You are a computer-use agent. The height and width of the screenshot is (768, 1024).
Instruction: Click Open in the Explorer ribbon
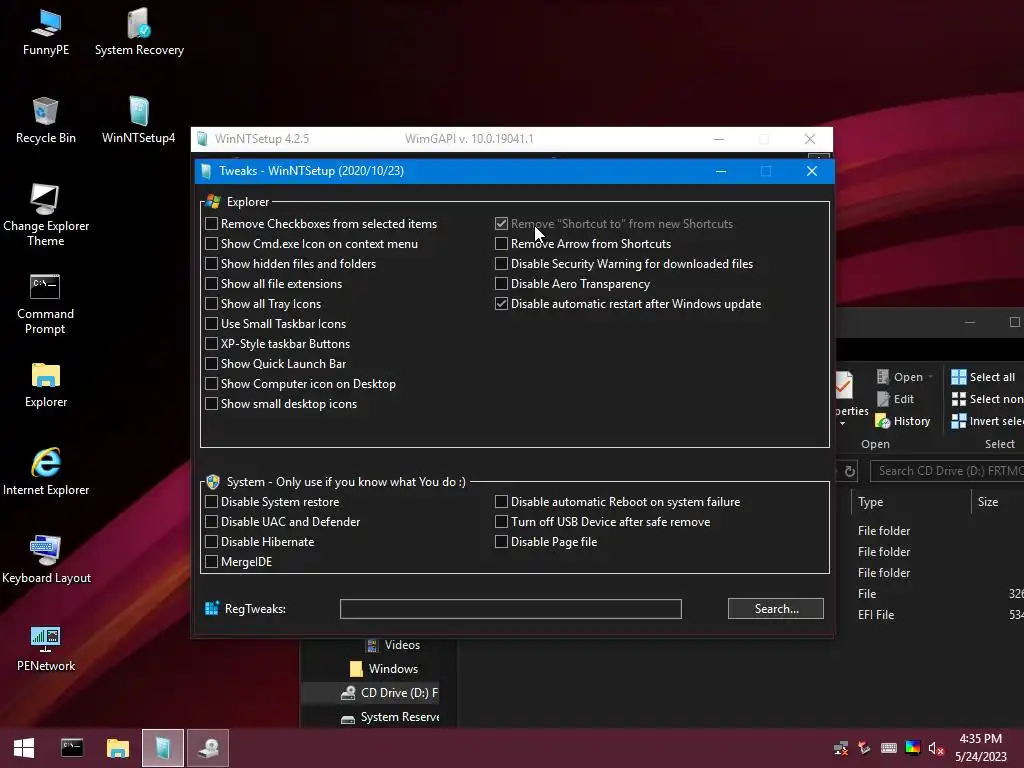[x=904, y=377]
